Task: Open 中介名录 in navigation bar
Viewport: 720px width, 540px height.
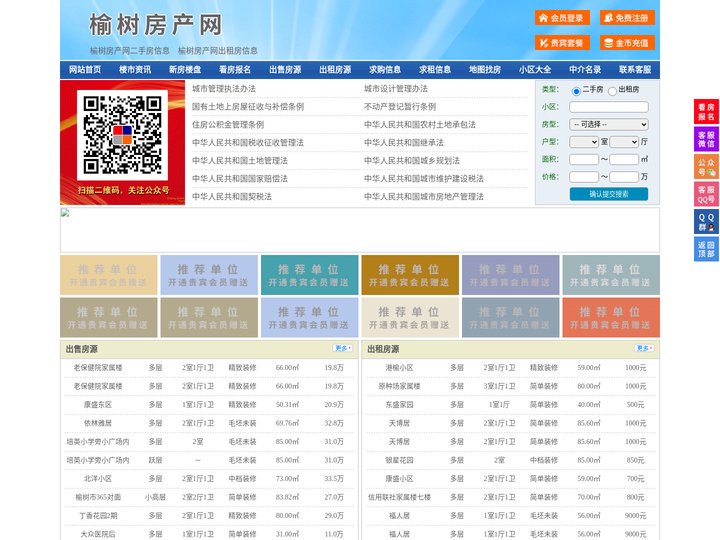Action: tap(585, 70)
